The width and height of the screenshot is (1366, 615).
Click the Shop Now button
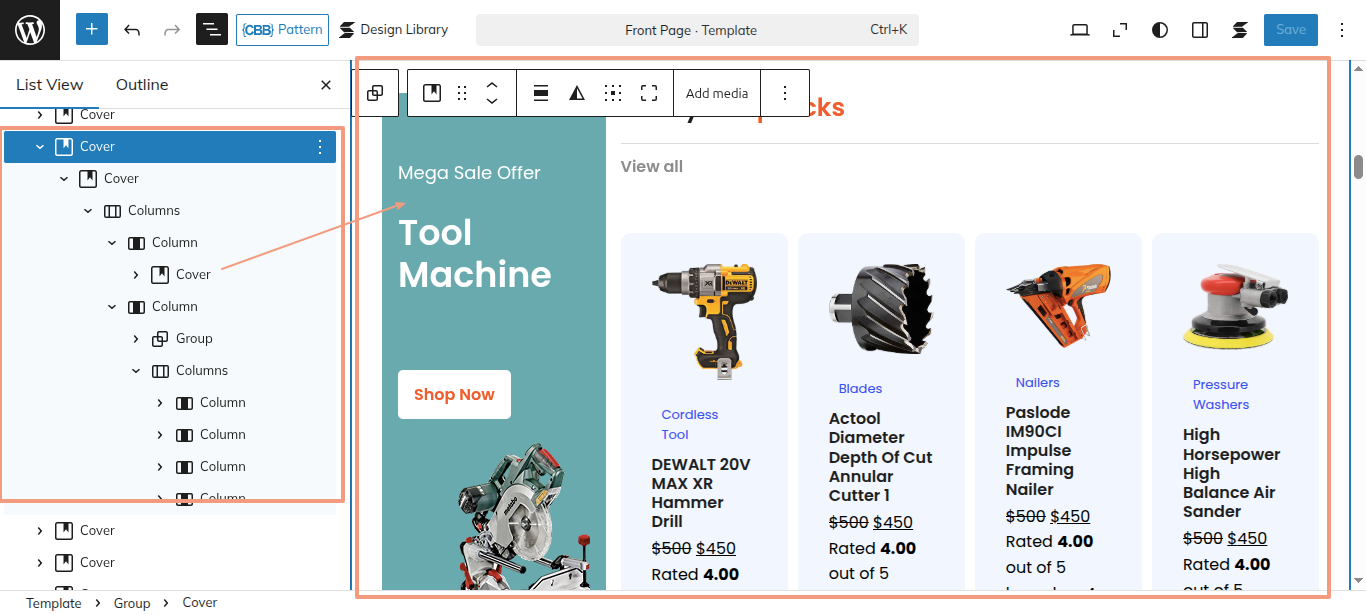pyautogui.click(x=454, y=394)
